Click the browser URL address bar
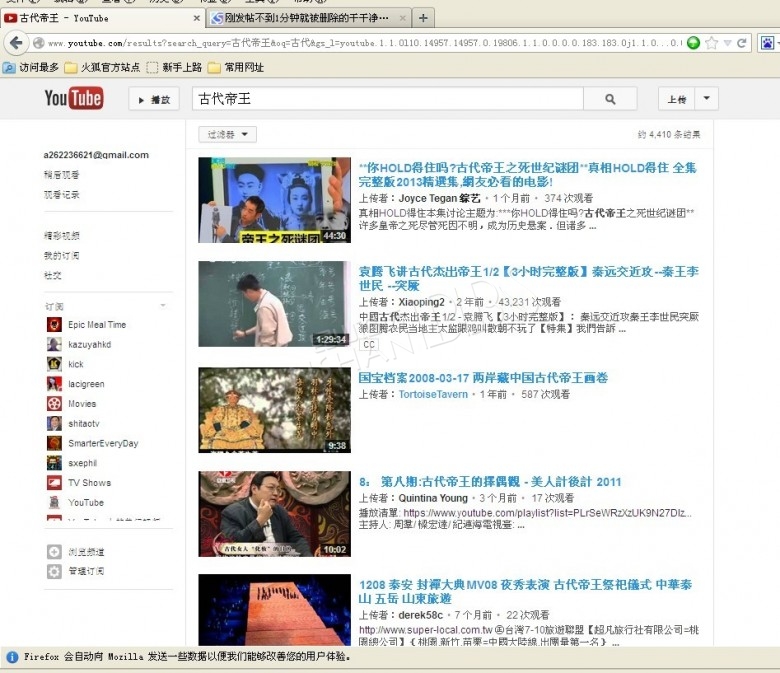 (x=363, y=43)
